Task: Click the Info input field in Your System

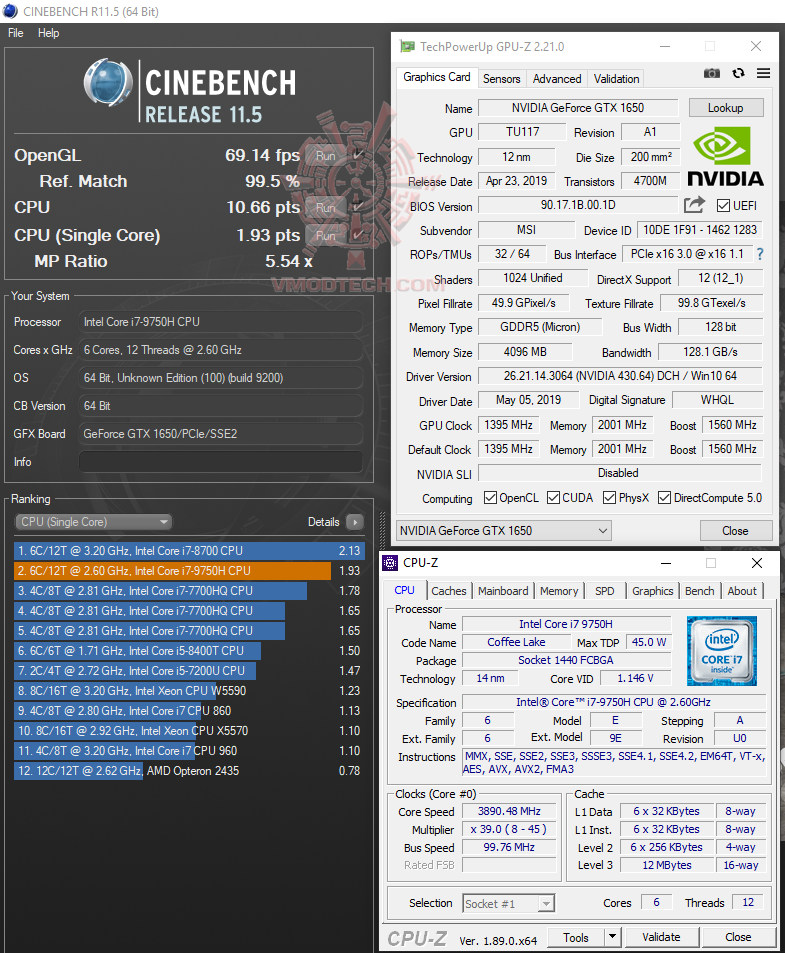Action: [x=221, y=461]
